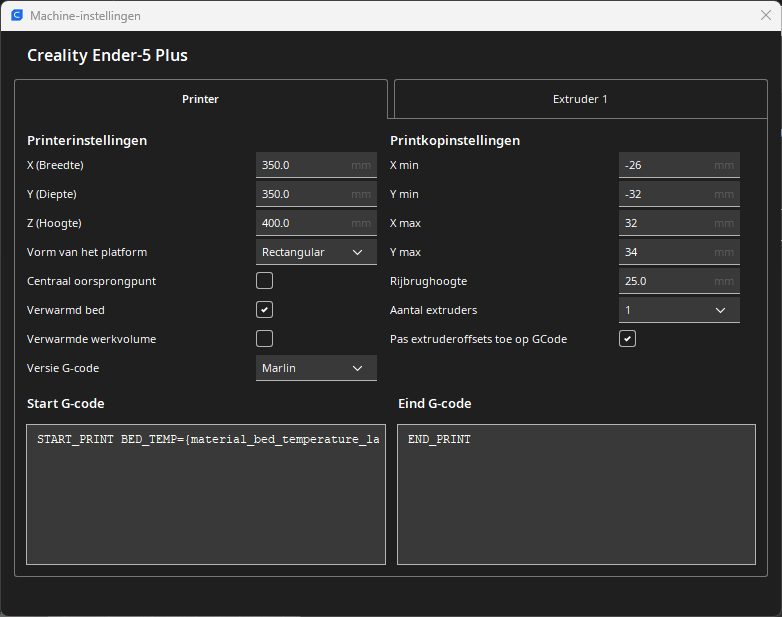Click the Rijbrughoogte input field
This screenshot has width=782, height=617.
[679, 281]
